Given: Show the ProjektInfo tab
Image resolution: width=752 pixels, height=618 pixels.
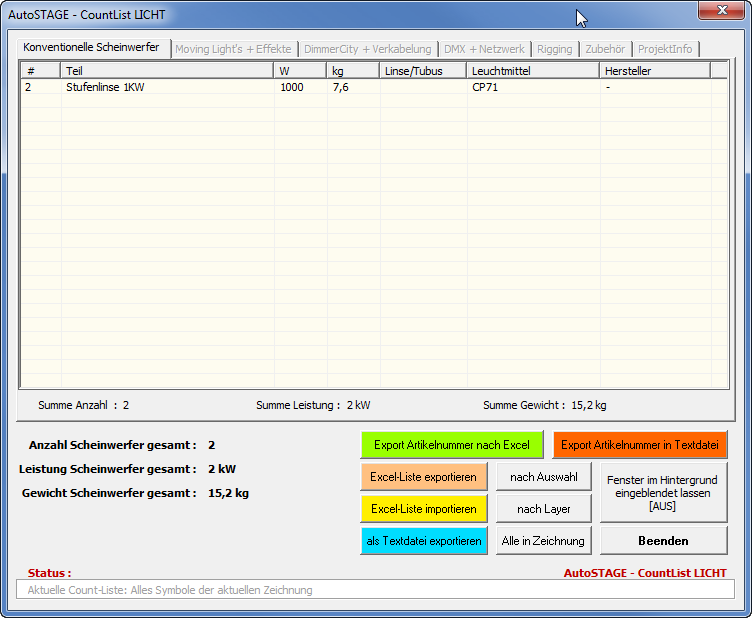Looking at the screenshot, I should 665,49.
